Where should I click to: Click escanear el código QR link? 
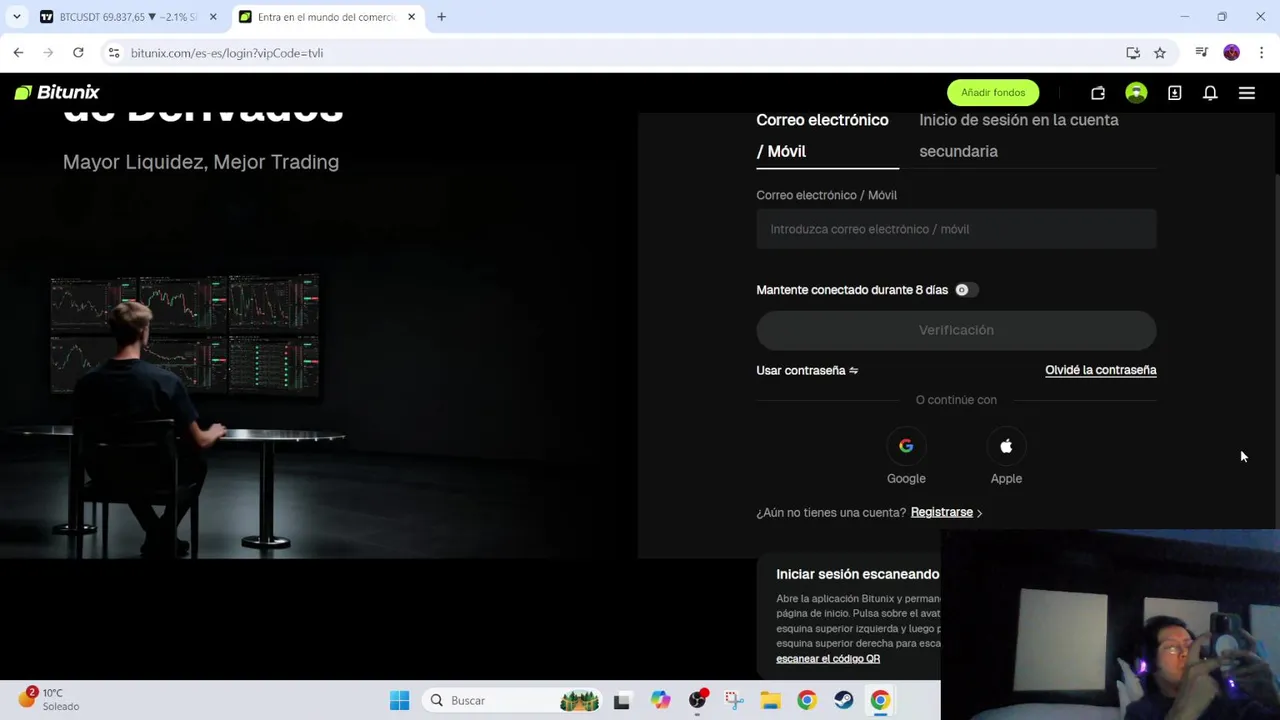[x=828, y=659]
